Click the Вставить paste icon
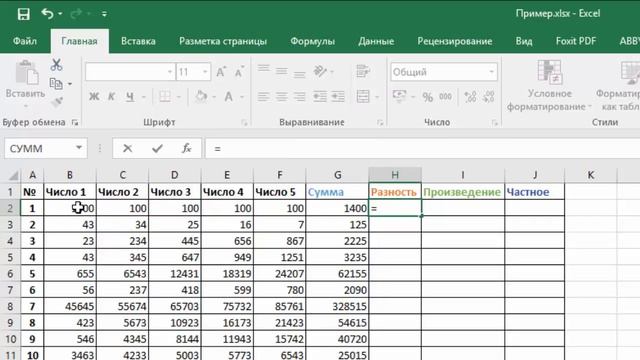Screen dimensions: 640x360 click(x=27, y=73)
